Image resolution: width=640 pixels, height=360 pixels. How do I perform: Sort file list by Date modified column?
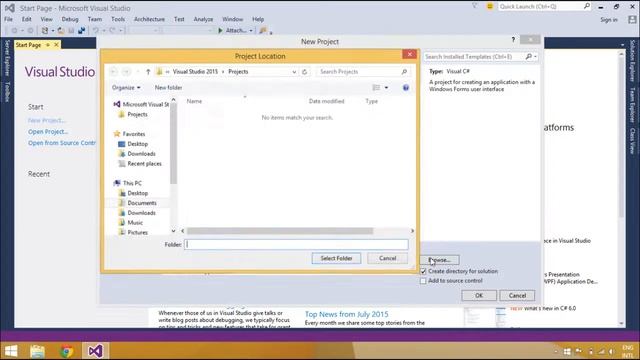[x=327, y=101]
